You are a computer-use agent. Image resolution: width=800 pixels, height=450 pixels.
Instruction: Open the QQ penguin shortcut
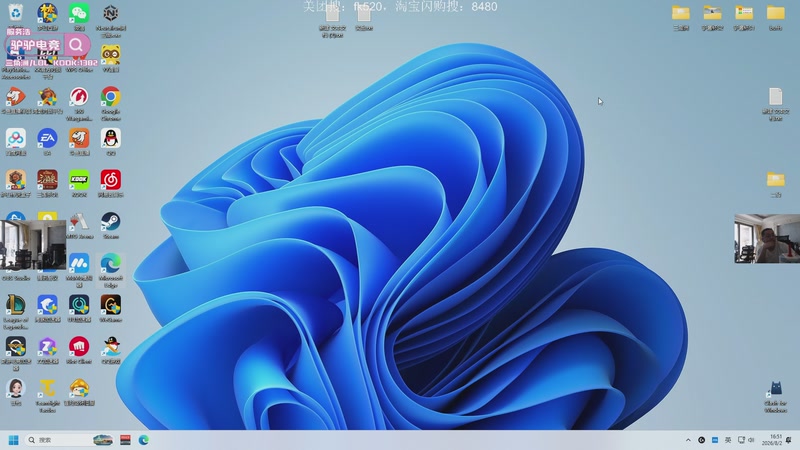coord(111,138)
